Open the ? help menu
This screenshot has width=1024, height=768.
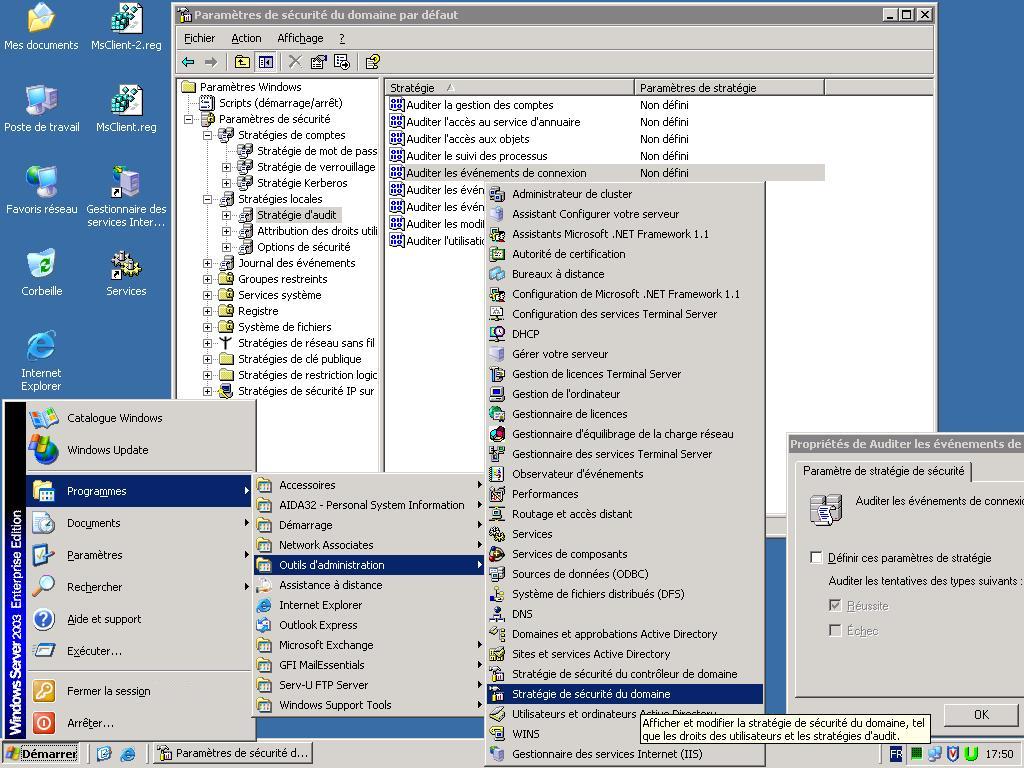(342, 39)
